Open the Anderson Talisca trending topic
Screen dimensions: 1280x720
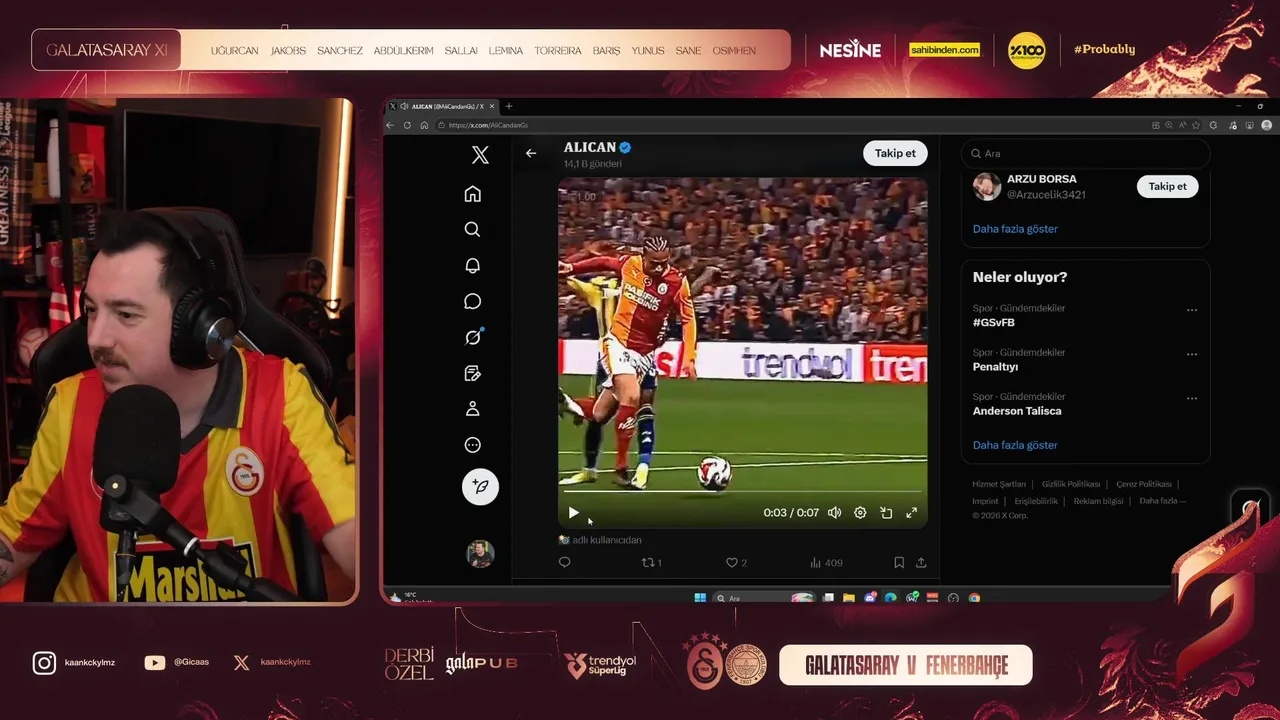coord(1017,411)
